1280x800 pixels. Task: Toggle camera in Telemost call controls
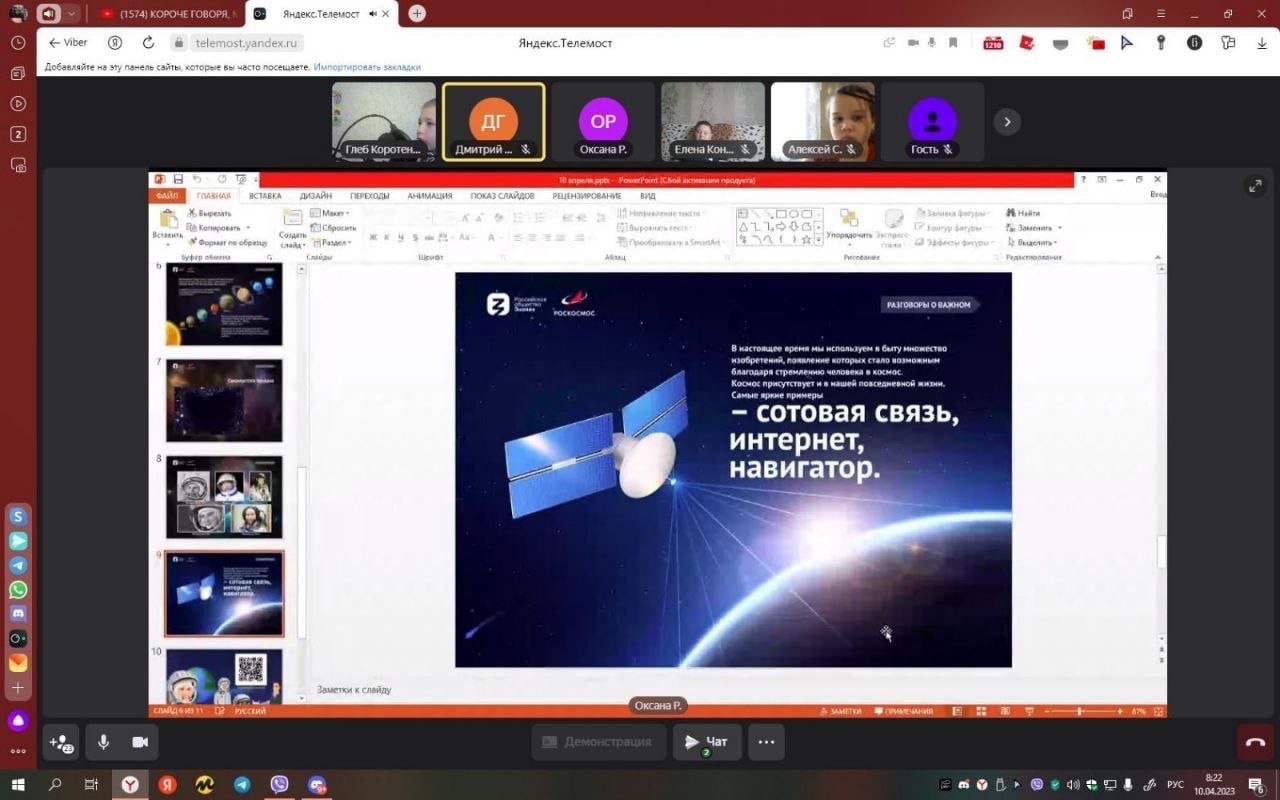click(139, 742)
